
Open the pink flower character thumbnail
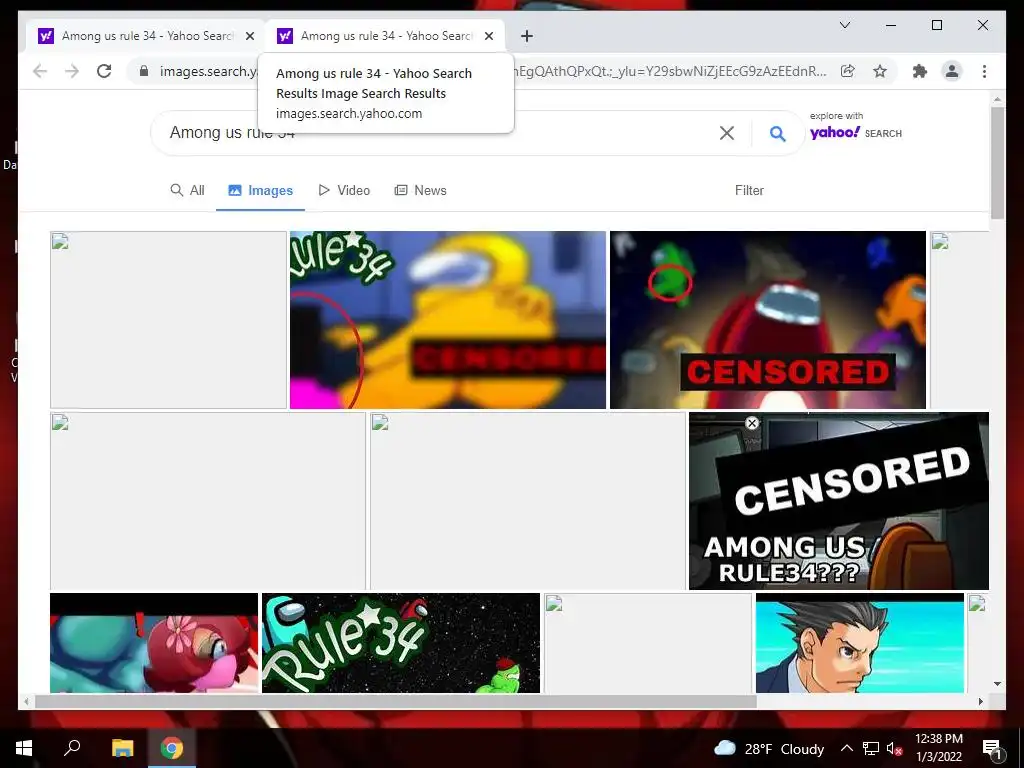pos(154,643)
